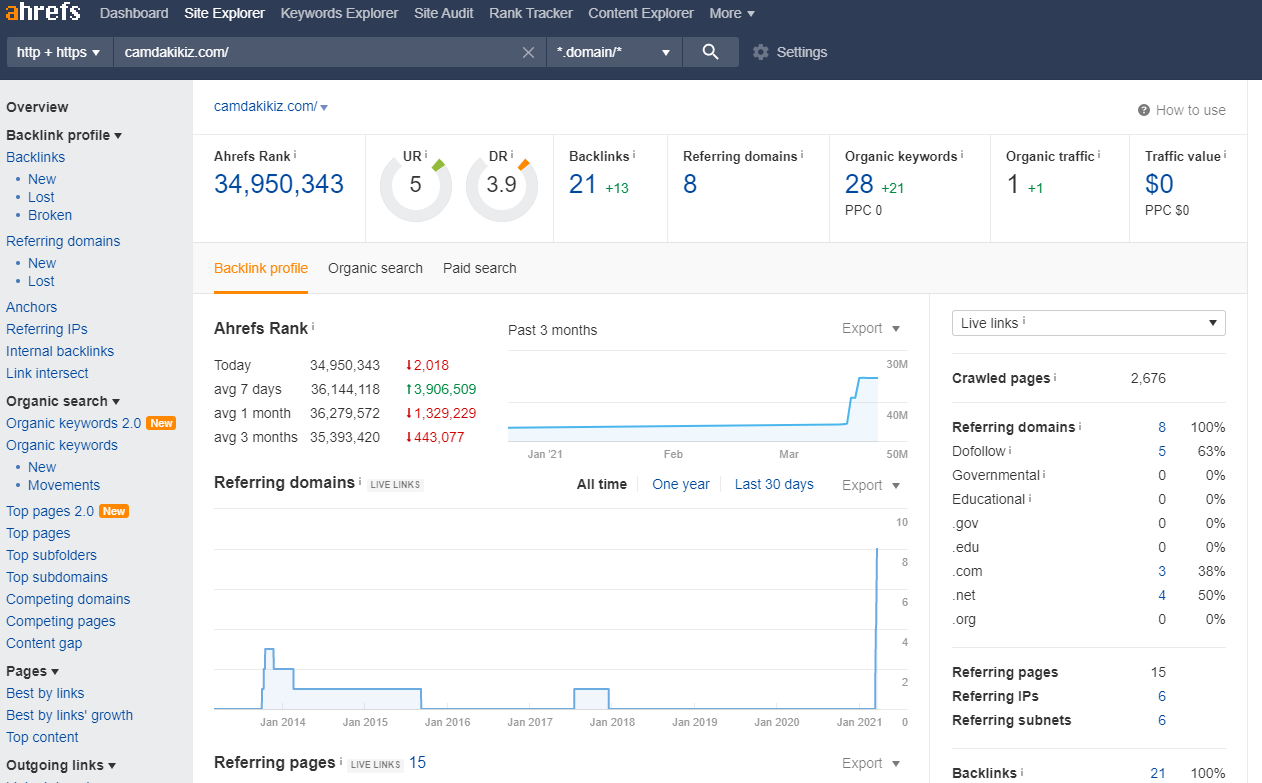The image size is (1262, 783).
Task: Click the Ahrefs logo
Action: [42, 13]
